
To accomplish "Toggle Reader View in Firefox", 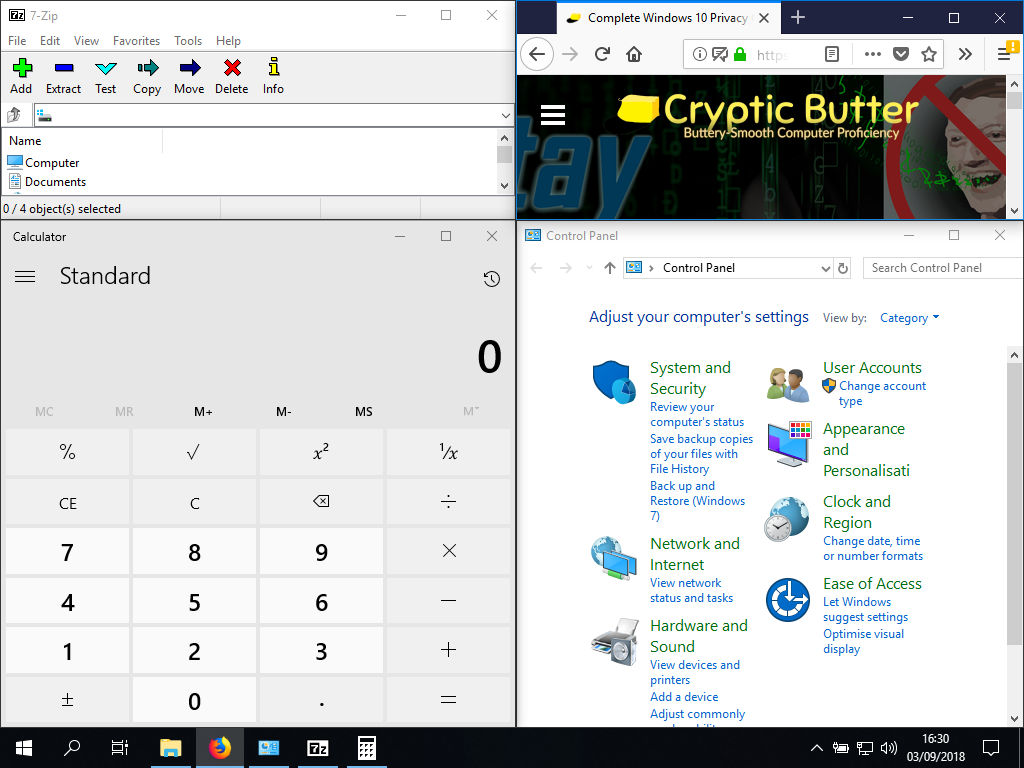I will click(x=831, y=54).
